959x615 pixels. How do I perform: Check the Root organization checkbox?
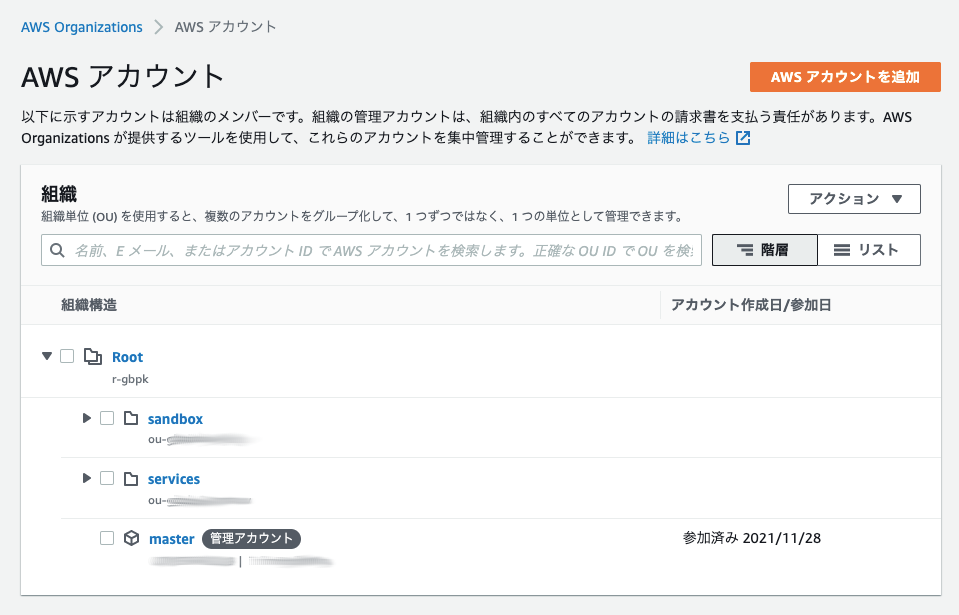(66, 356)
